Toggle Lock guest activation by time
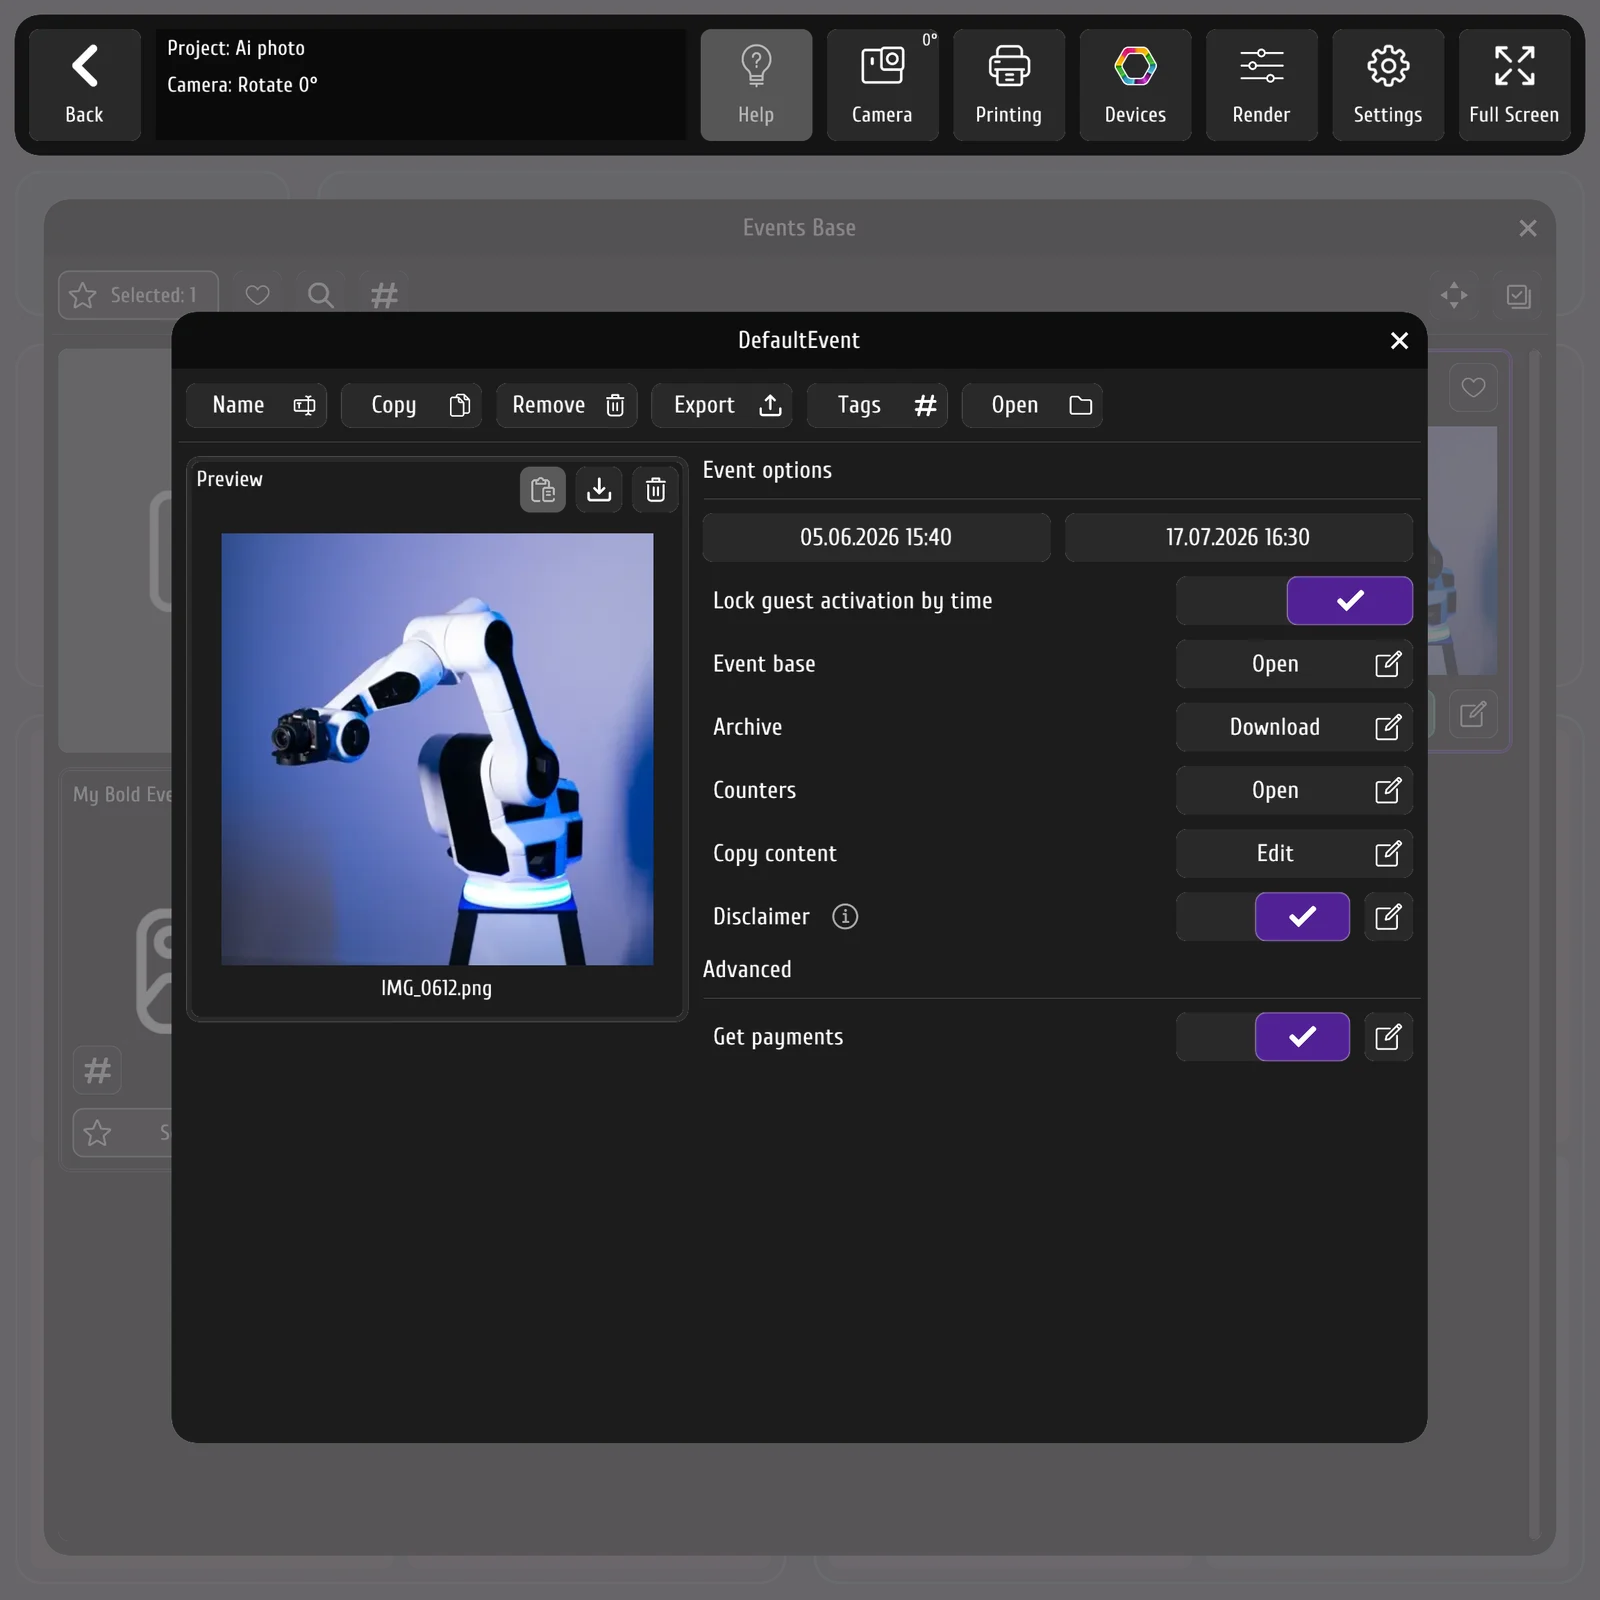This screenshot has width=1600, height=1600. click(x=1294, y=601)
